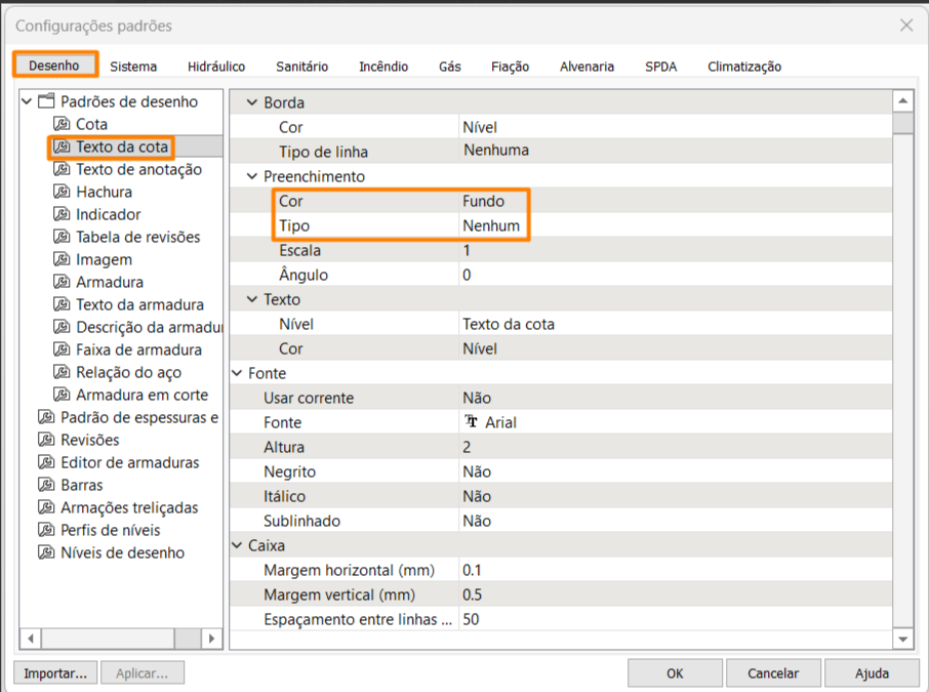Click the Barras item icon
The image size is (929, 692).
click(46, 485)
